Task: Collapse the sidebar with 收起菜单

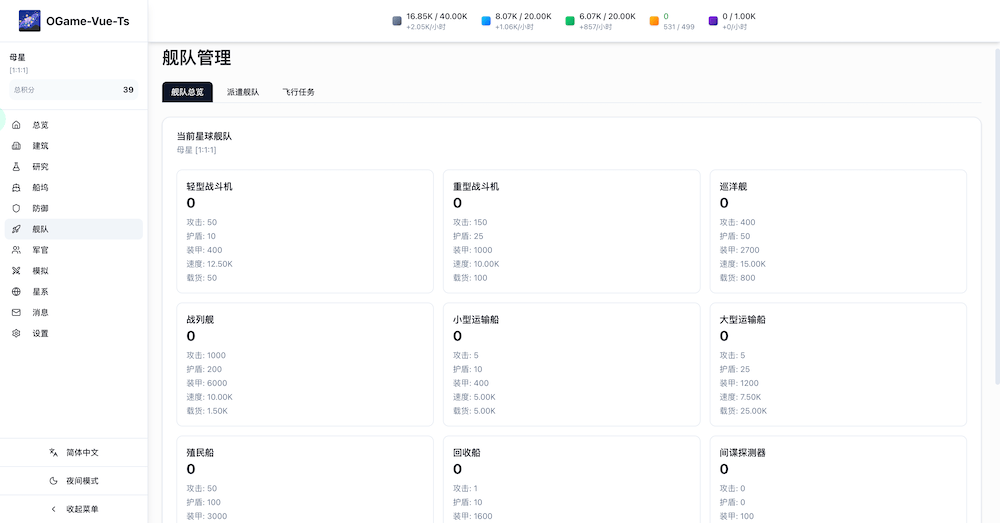Action: click(x=74, y=509)
